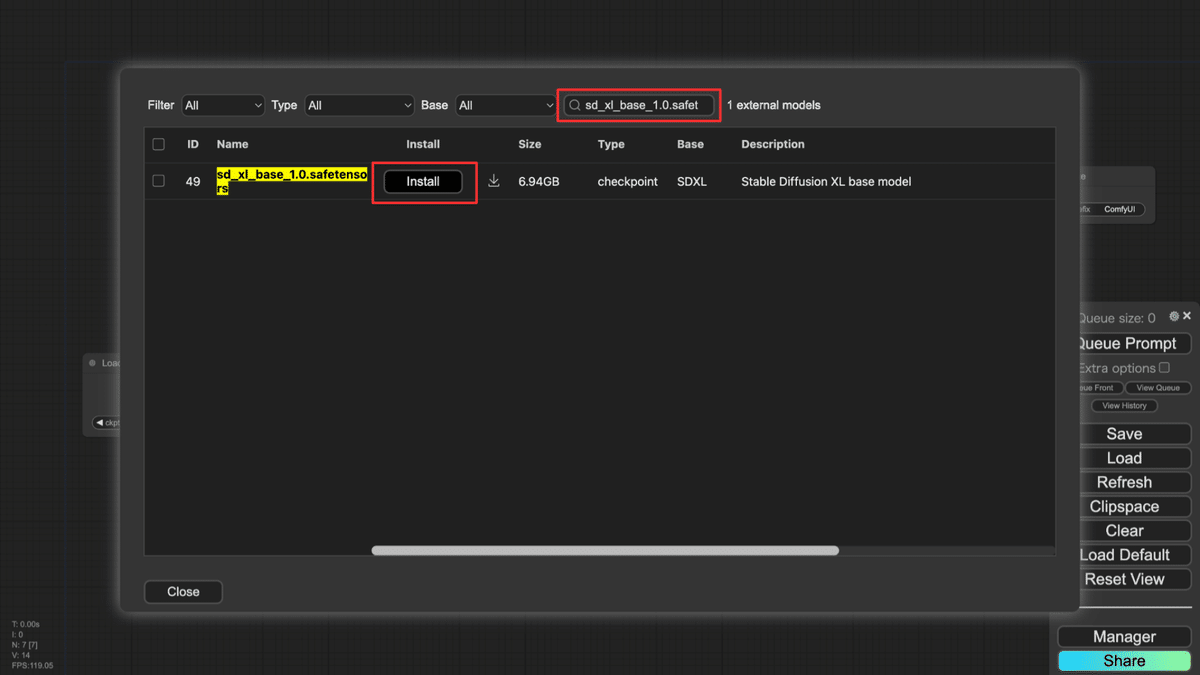1200x675 pixels.
Task: Open the ComfyUI Manager
Action: pos(1124,637)
